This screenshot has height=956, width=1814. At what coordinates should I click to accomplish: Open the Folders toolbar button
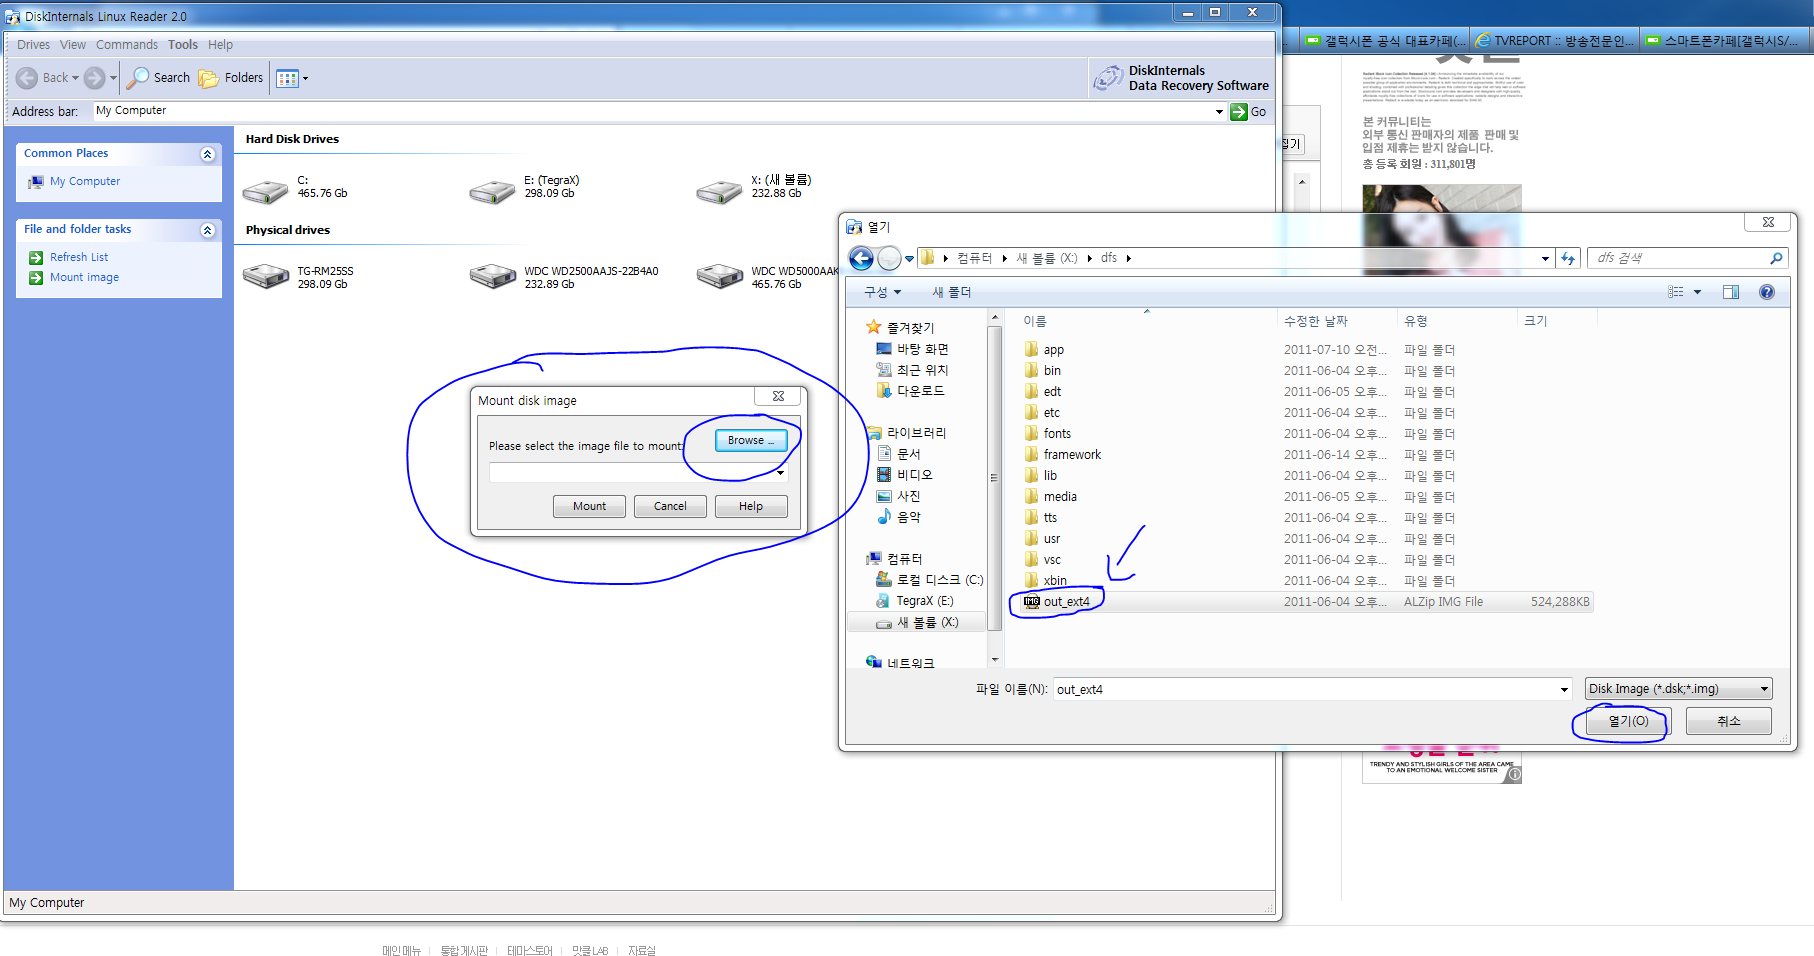(231, 78)
